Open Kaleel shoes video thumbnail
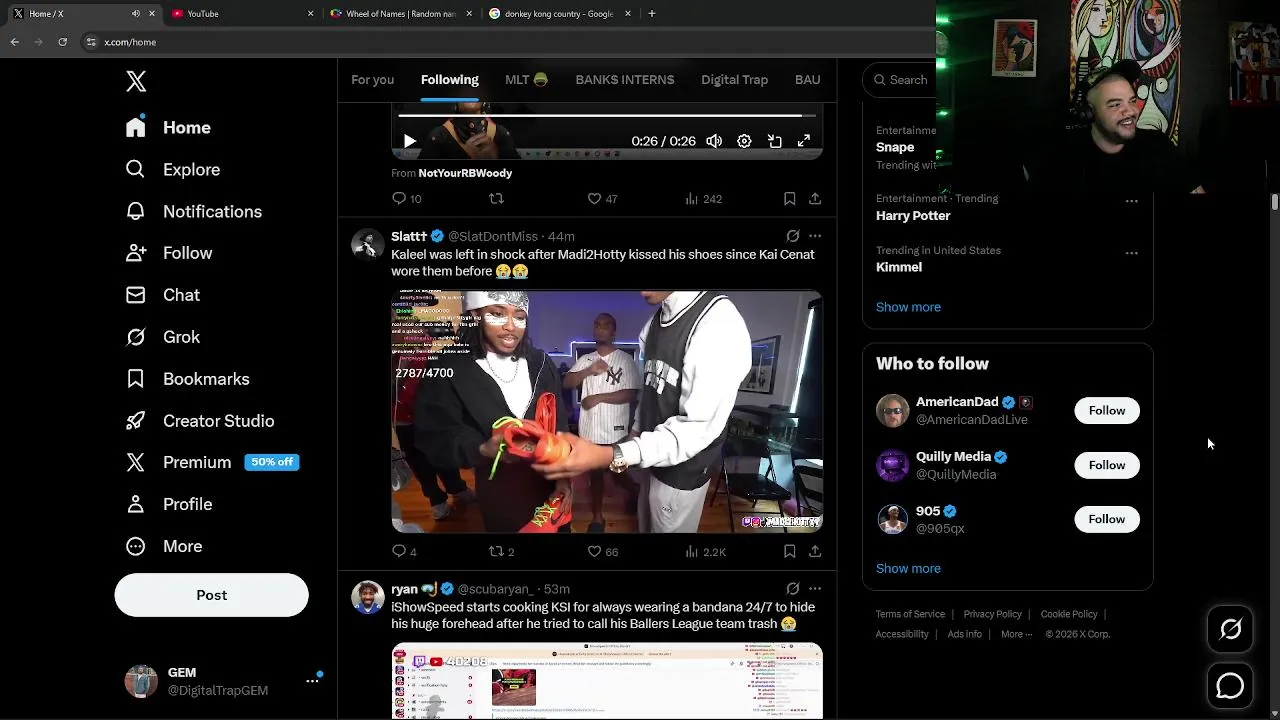Image resolution: width=1280 pixels, height=720 pixels. (x=607, y=412)
